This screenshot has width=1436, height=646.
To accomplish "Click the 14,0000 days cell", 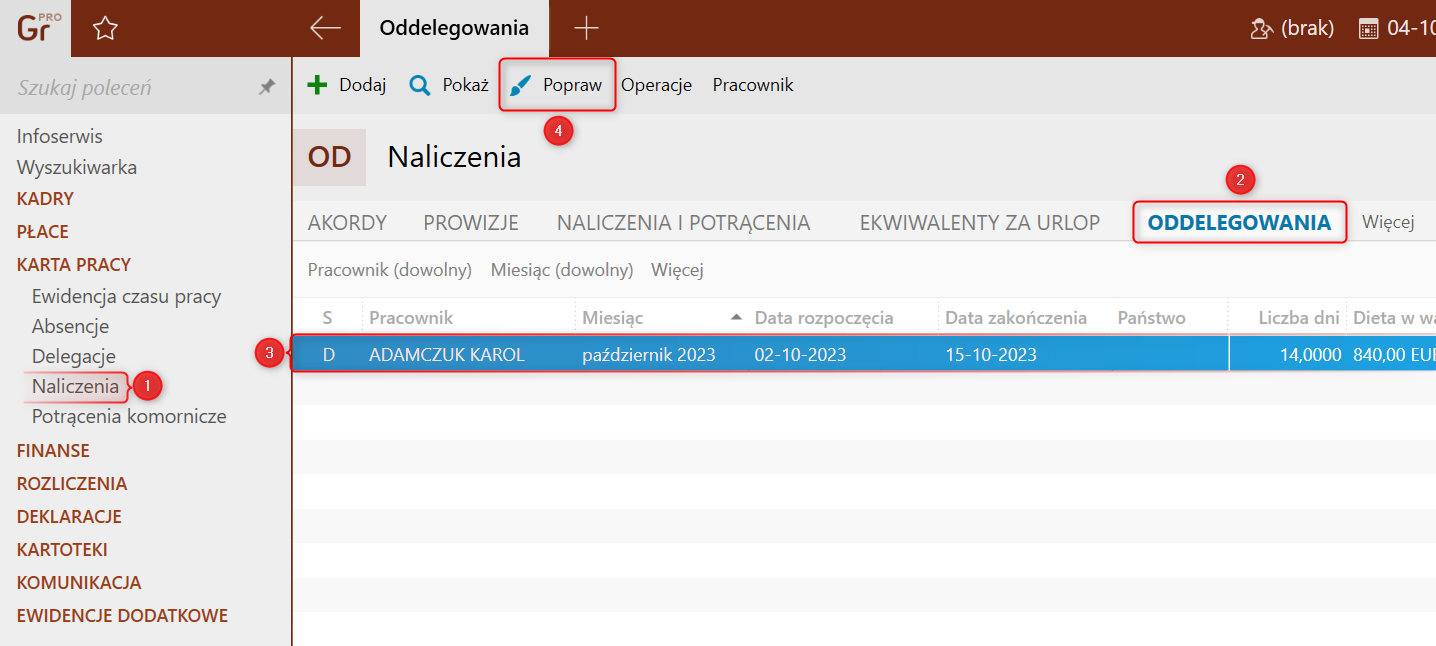I will (x=1311, y=355).
